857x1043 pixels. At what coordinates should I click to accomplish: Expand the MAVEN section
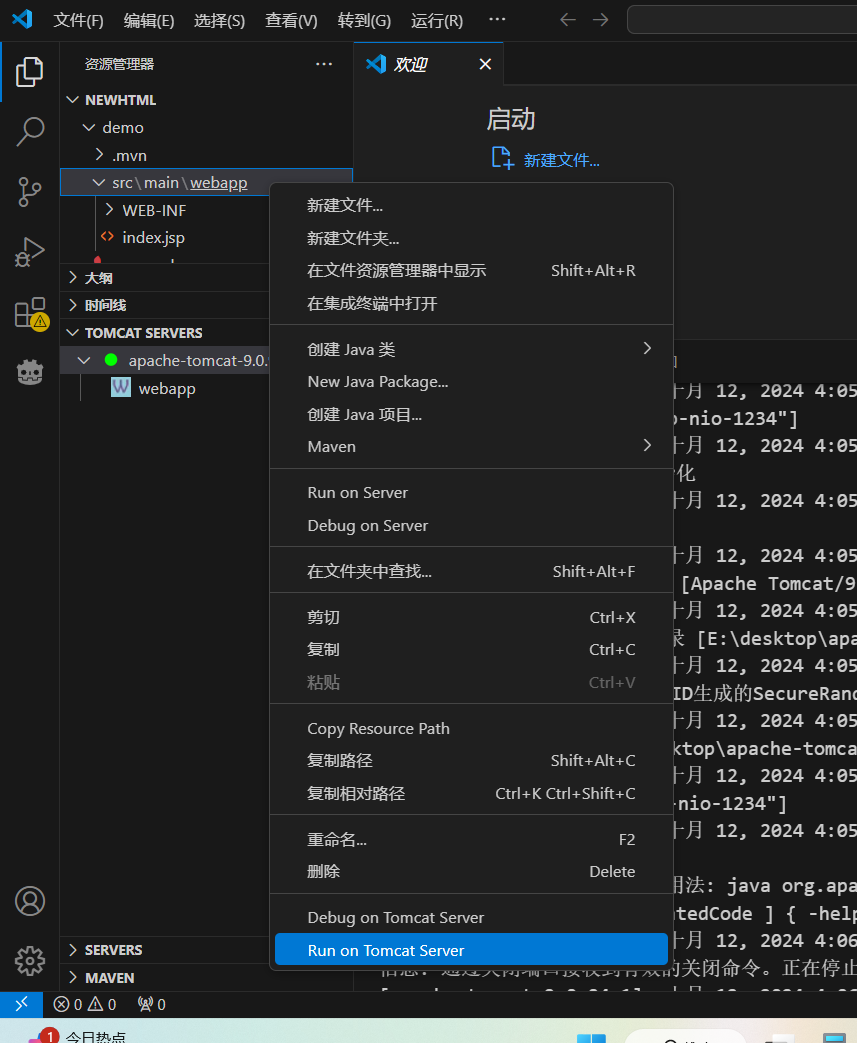pyautogui.click(x=73, y=978)
